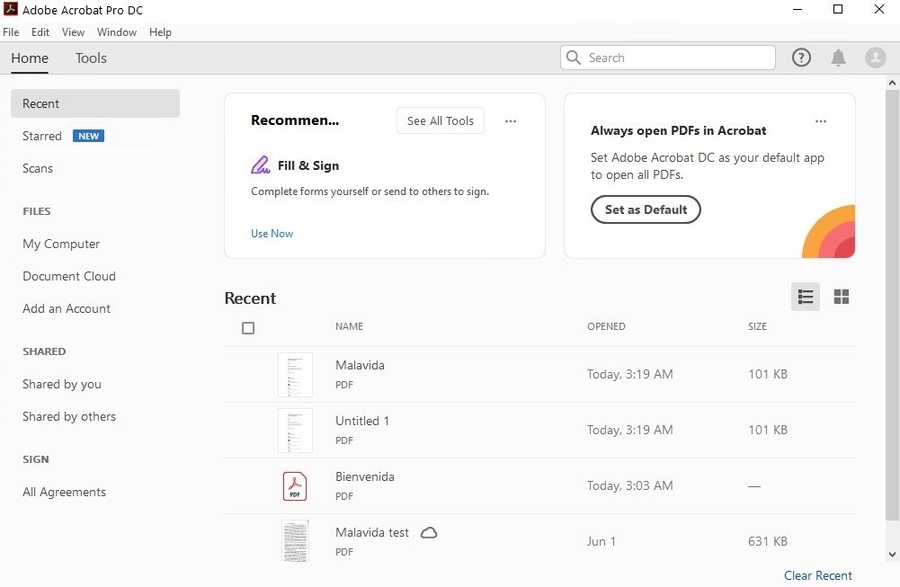
Task: Click the Clear Recent link
Action: pyautogui.click(x=818, y=575)
